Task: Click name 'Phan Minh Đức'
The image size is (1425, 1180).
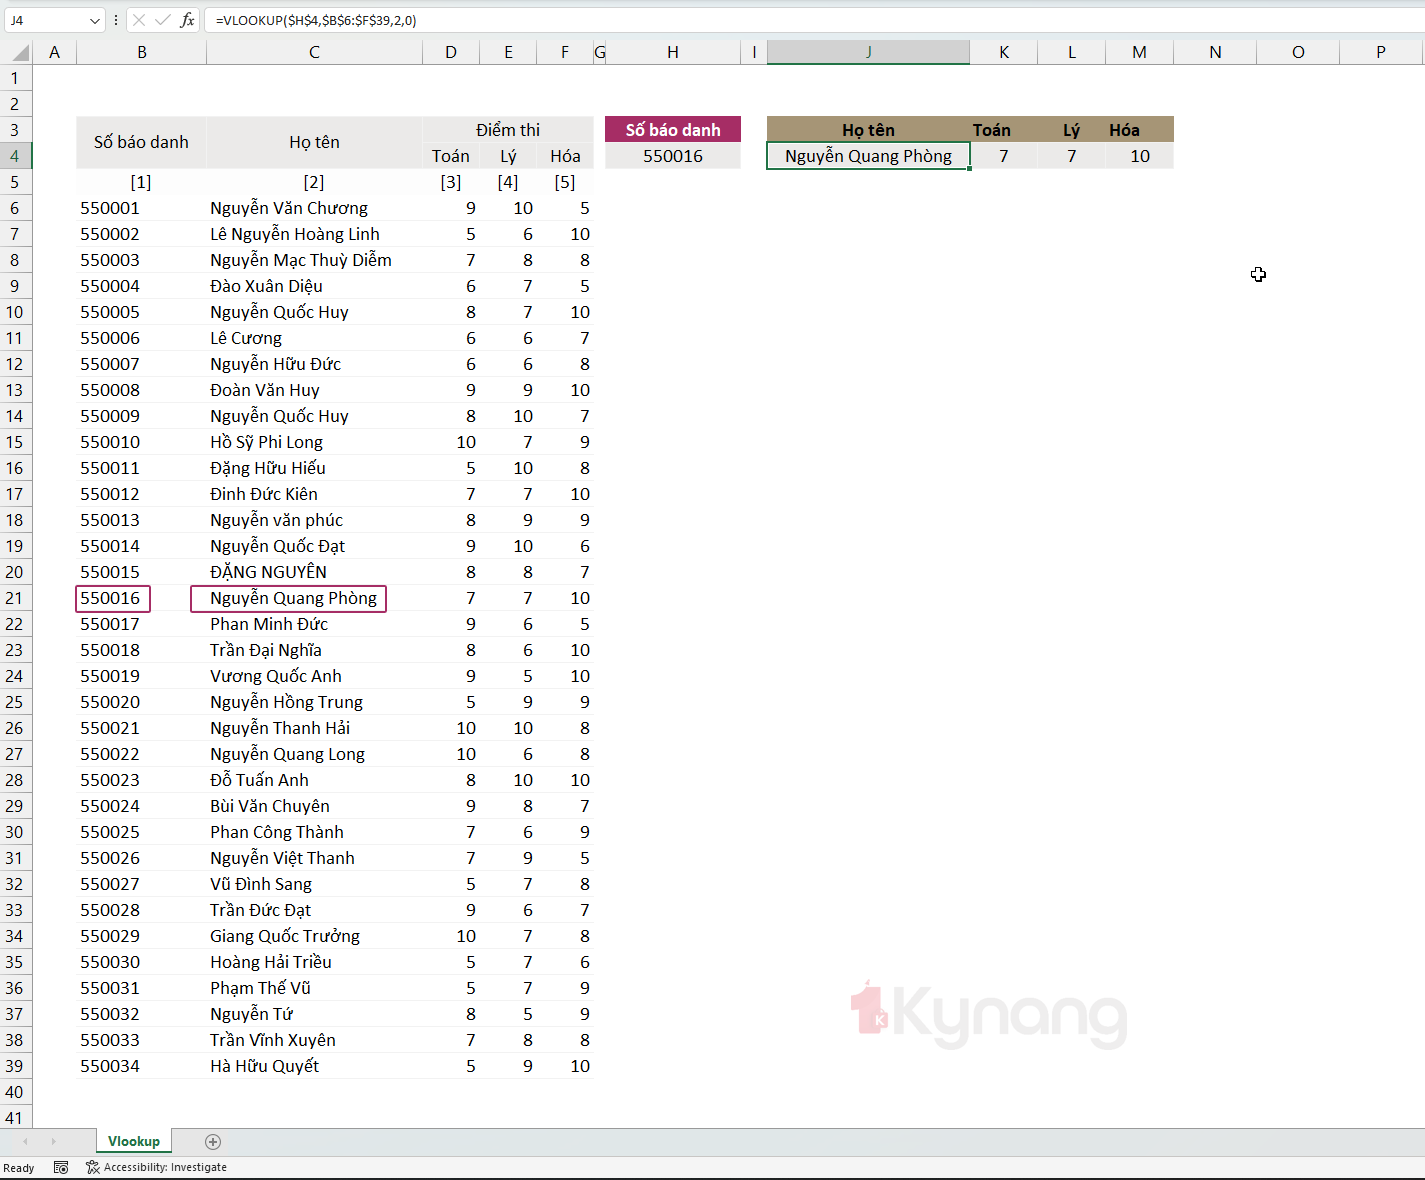Action: tap(269, 624)
